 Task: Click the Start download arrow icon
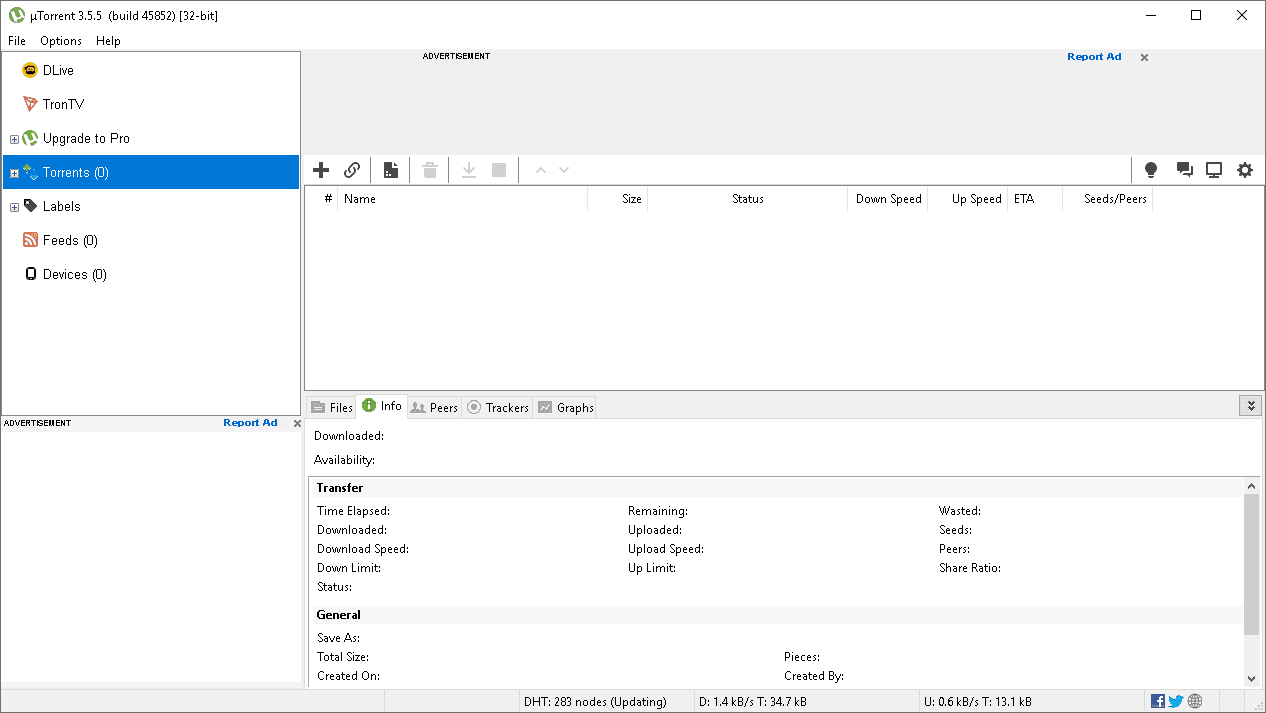[469, 170]
